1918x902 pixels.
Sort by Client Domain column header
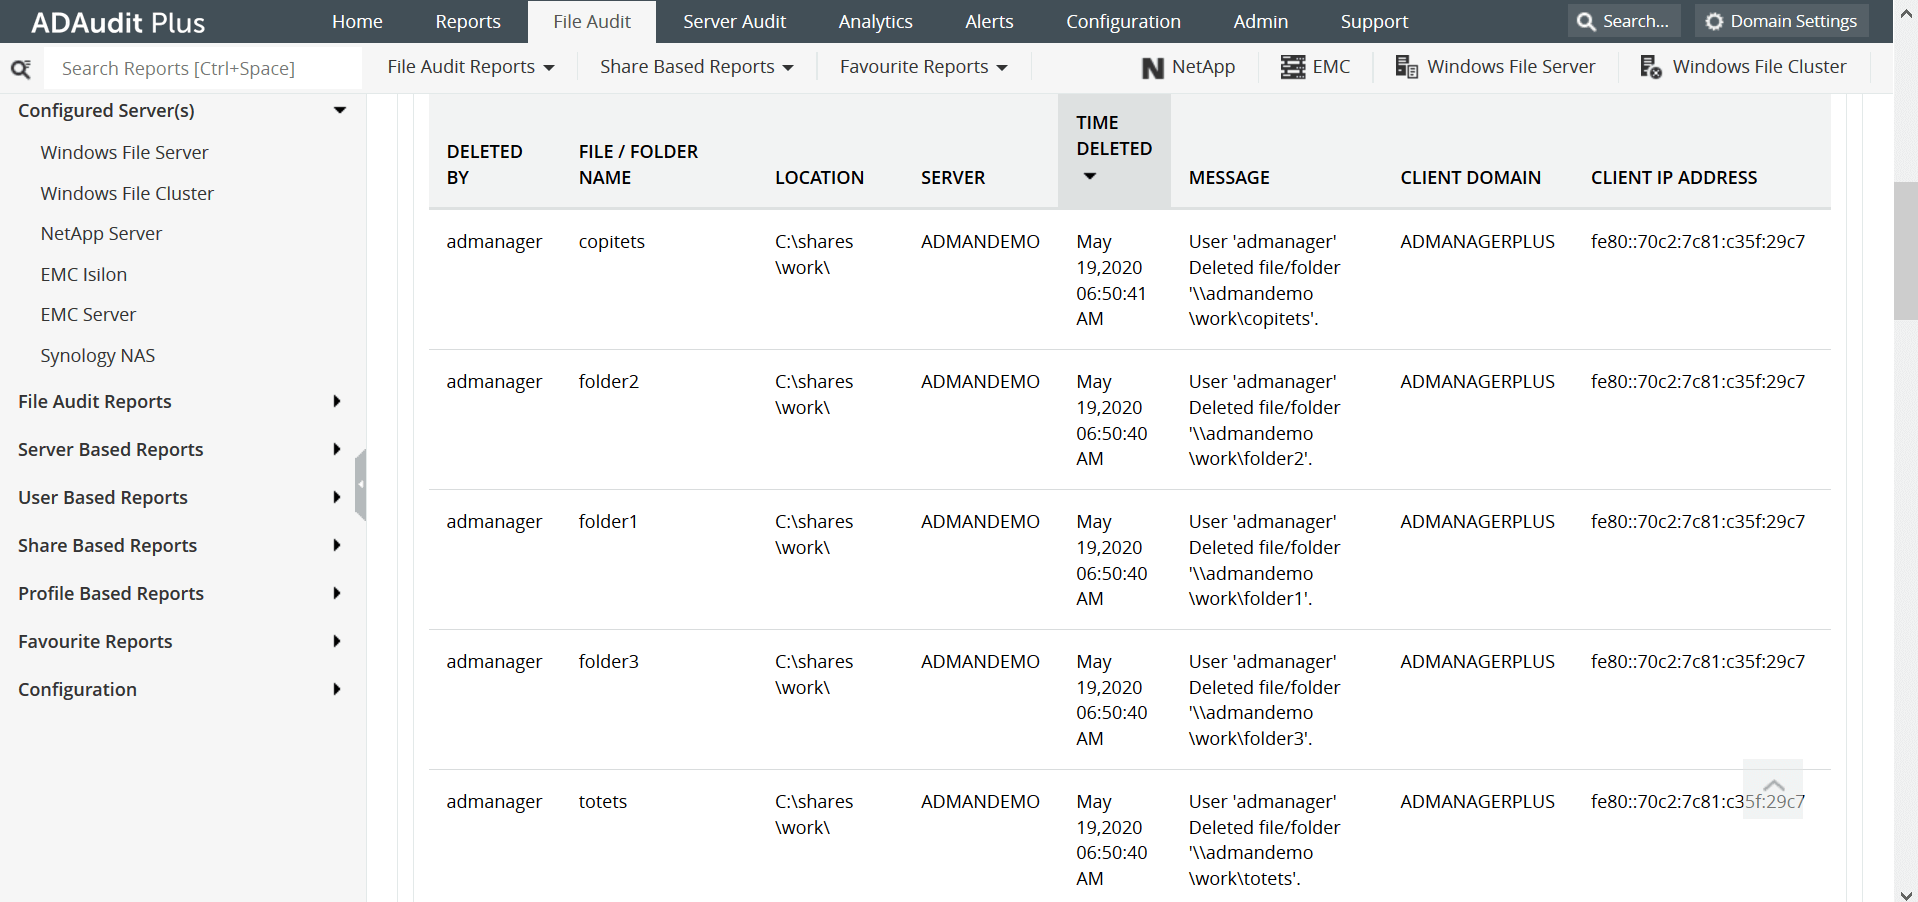pyautogui.click(x=1470, y=177)
